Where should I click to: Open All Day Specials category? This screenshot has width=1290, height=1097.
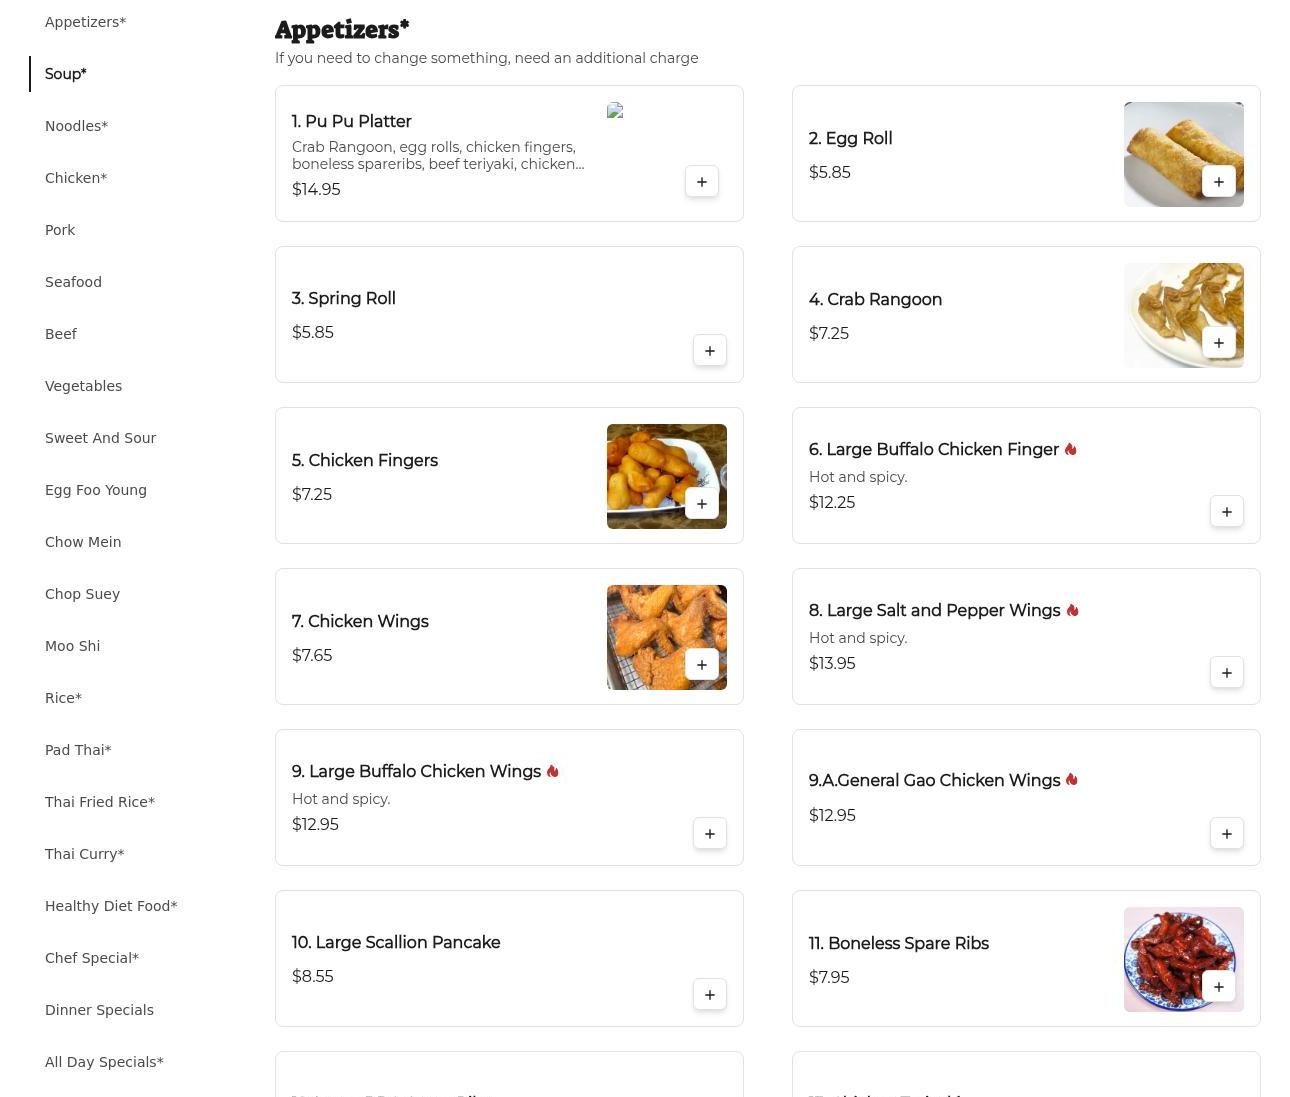104,1062
